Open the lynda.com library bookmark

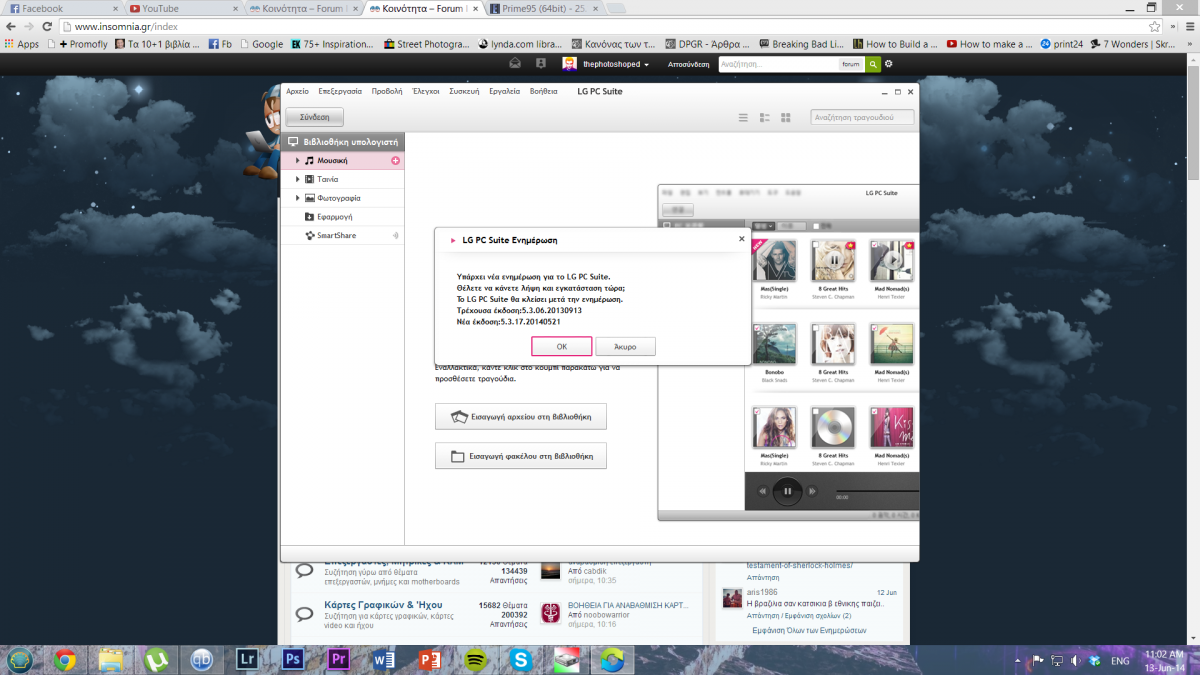click(520, 44)
